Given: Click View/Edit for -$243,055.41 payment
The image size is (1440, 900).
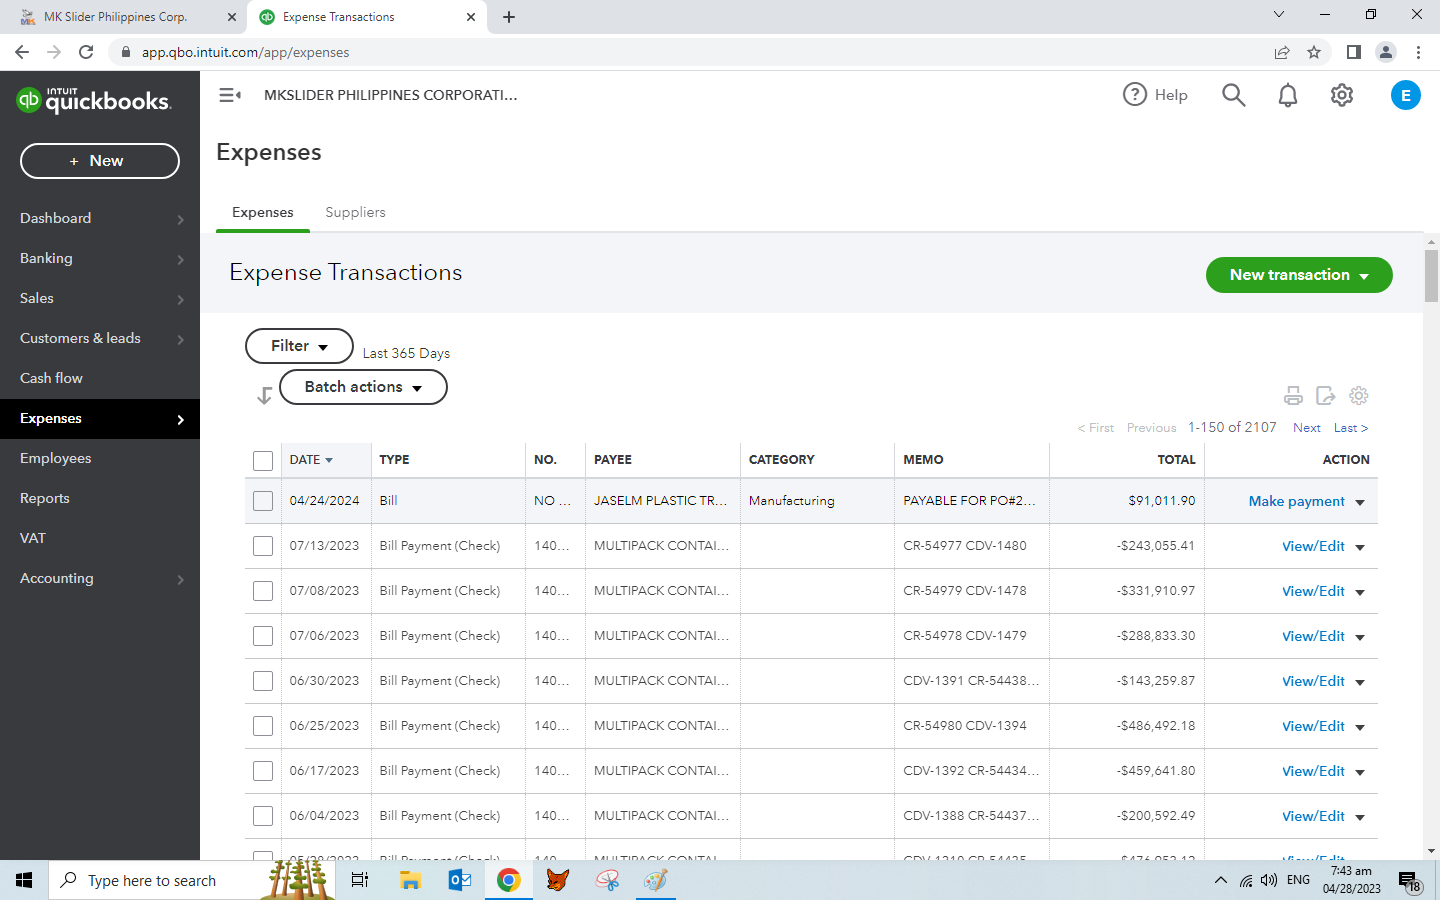Looking at the screenshot, I should pos(1313,546).
